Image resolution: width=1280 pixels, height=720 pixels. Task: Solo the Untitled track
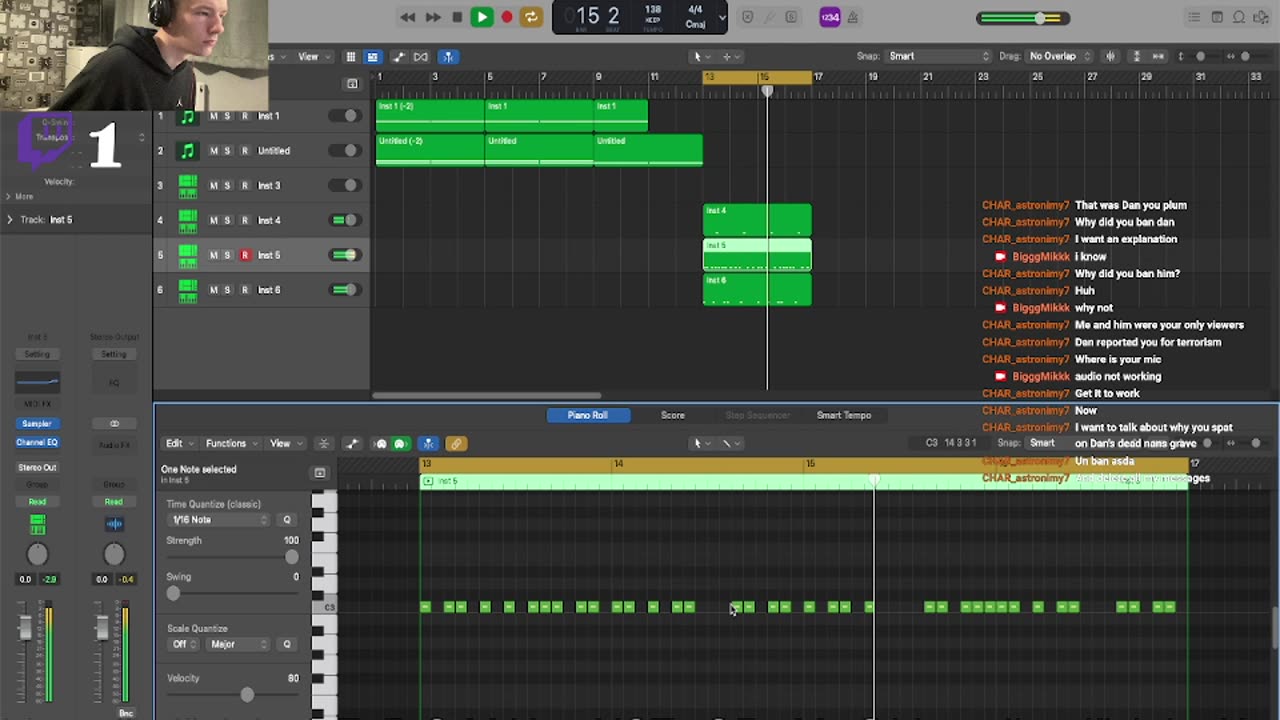tap(227, 151)
